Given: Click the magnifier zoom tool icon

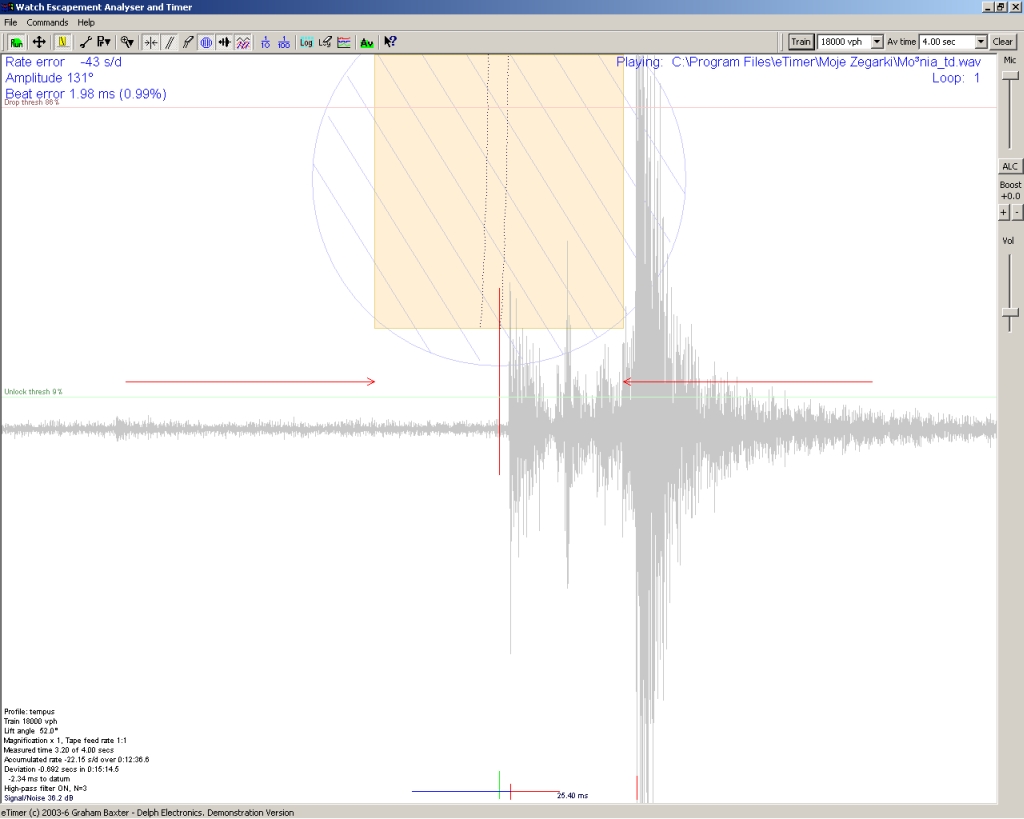Looking at the screenshot, I should [127, 42].
